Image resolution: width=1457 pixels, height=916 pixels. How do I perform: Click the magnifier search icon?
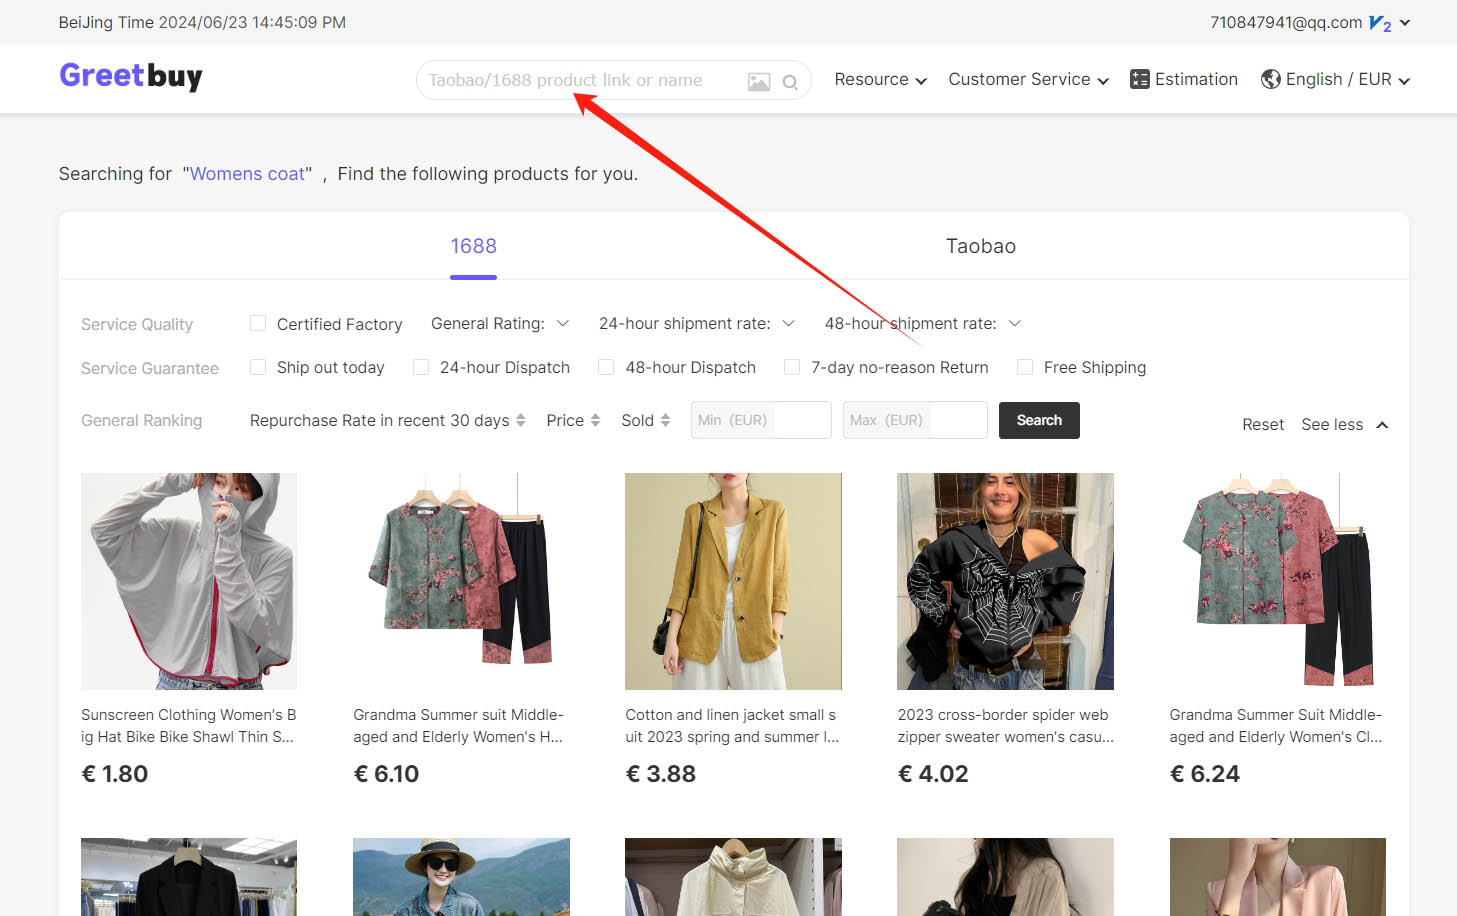(x=790, y=82)
